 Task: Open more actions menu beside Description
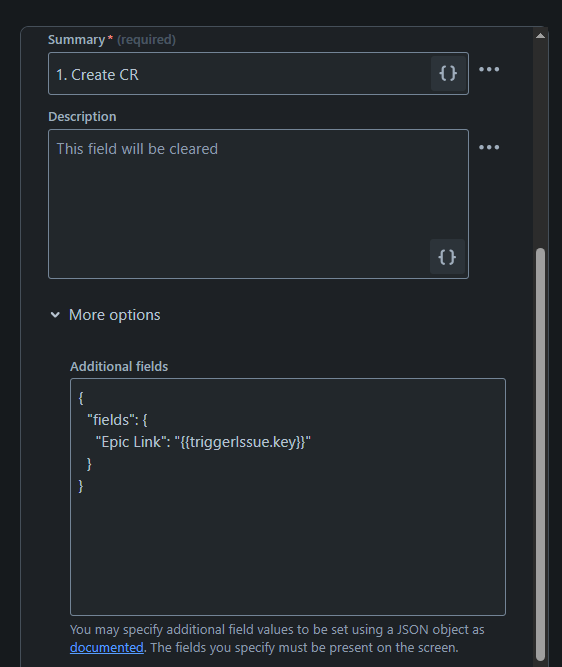489,147
